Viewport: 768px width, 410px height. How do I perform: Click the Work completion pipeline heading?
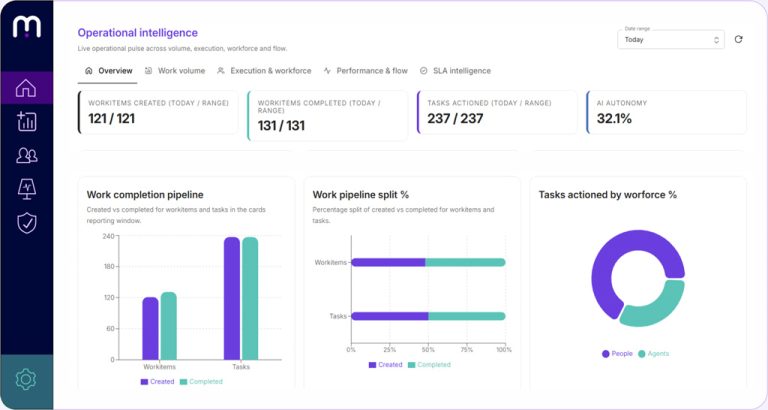pyautogui.click(x=145, y=194)
